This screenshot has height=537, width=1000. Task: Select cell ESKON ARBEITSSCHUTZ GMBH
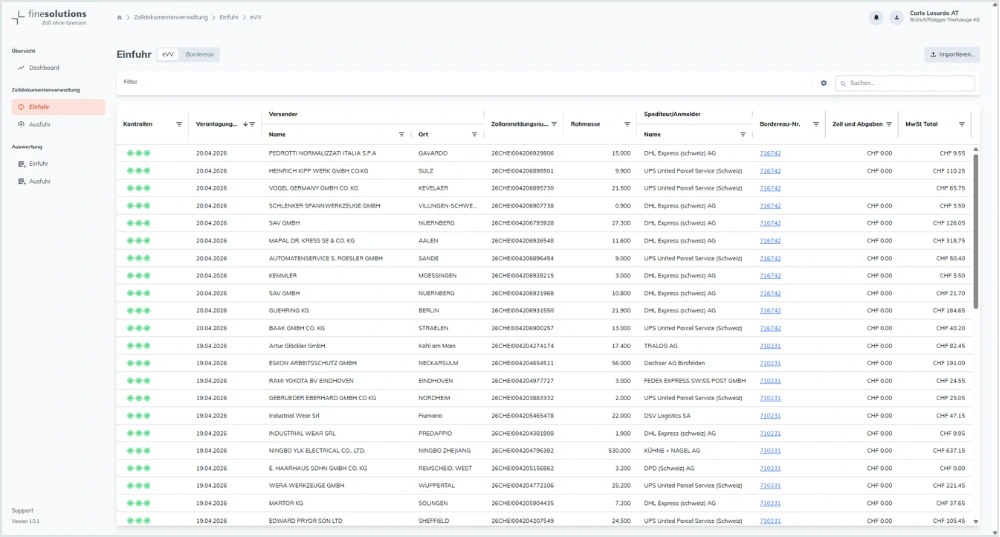[312, 364]
